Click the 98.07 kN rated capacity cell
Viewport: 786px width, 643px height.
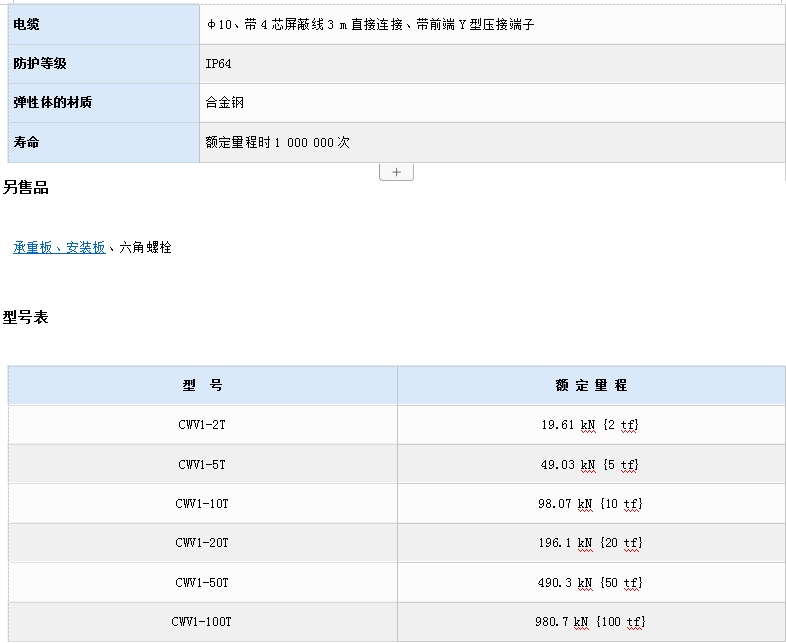[x=592, y=504]
